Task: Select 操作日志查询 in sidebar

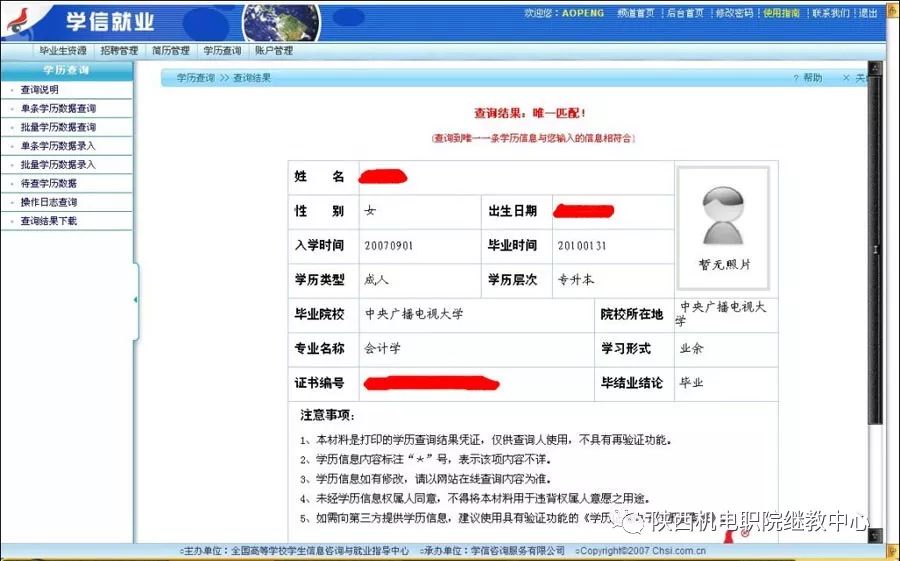Action: tap(49, 202)
